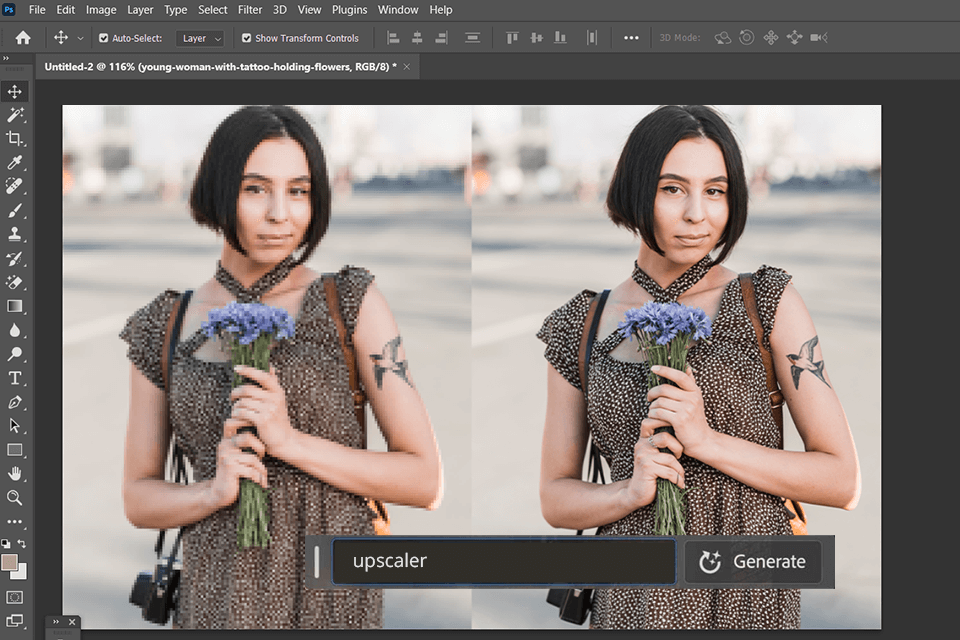Open the Help menu

click(441, 10)
